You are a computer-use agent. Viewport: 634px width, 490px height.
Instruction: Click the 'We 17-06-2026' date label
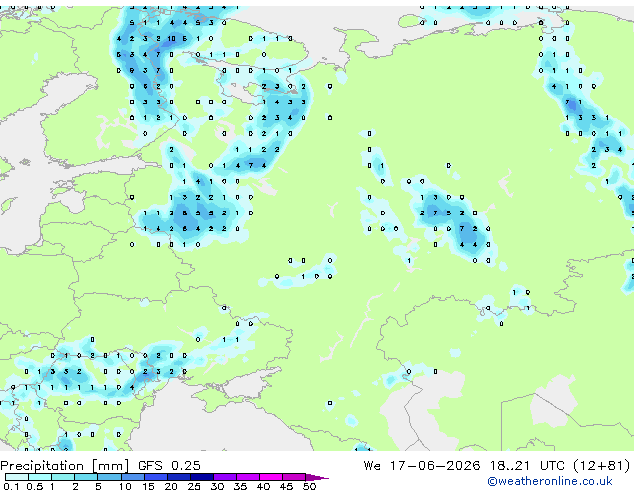(x=422, y=465)
